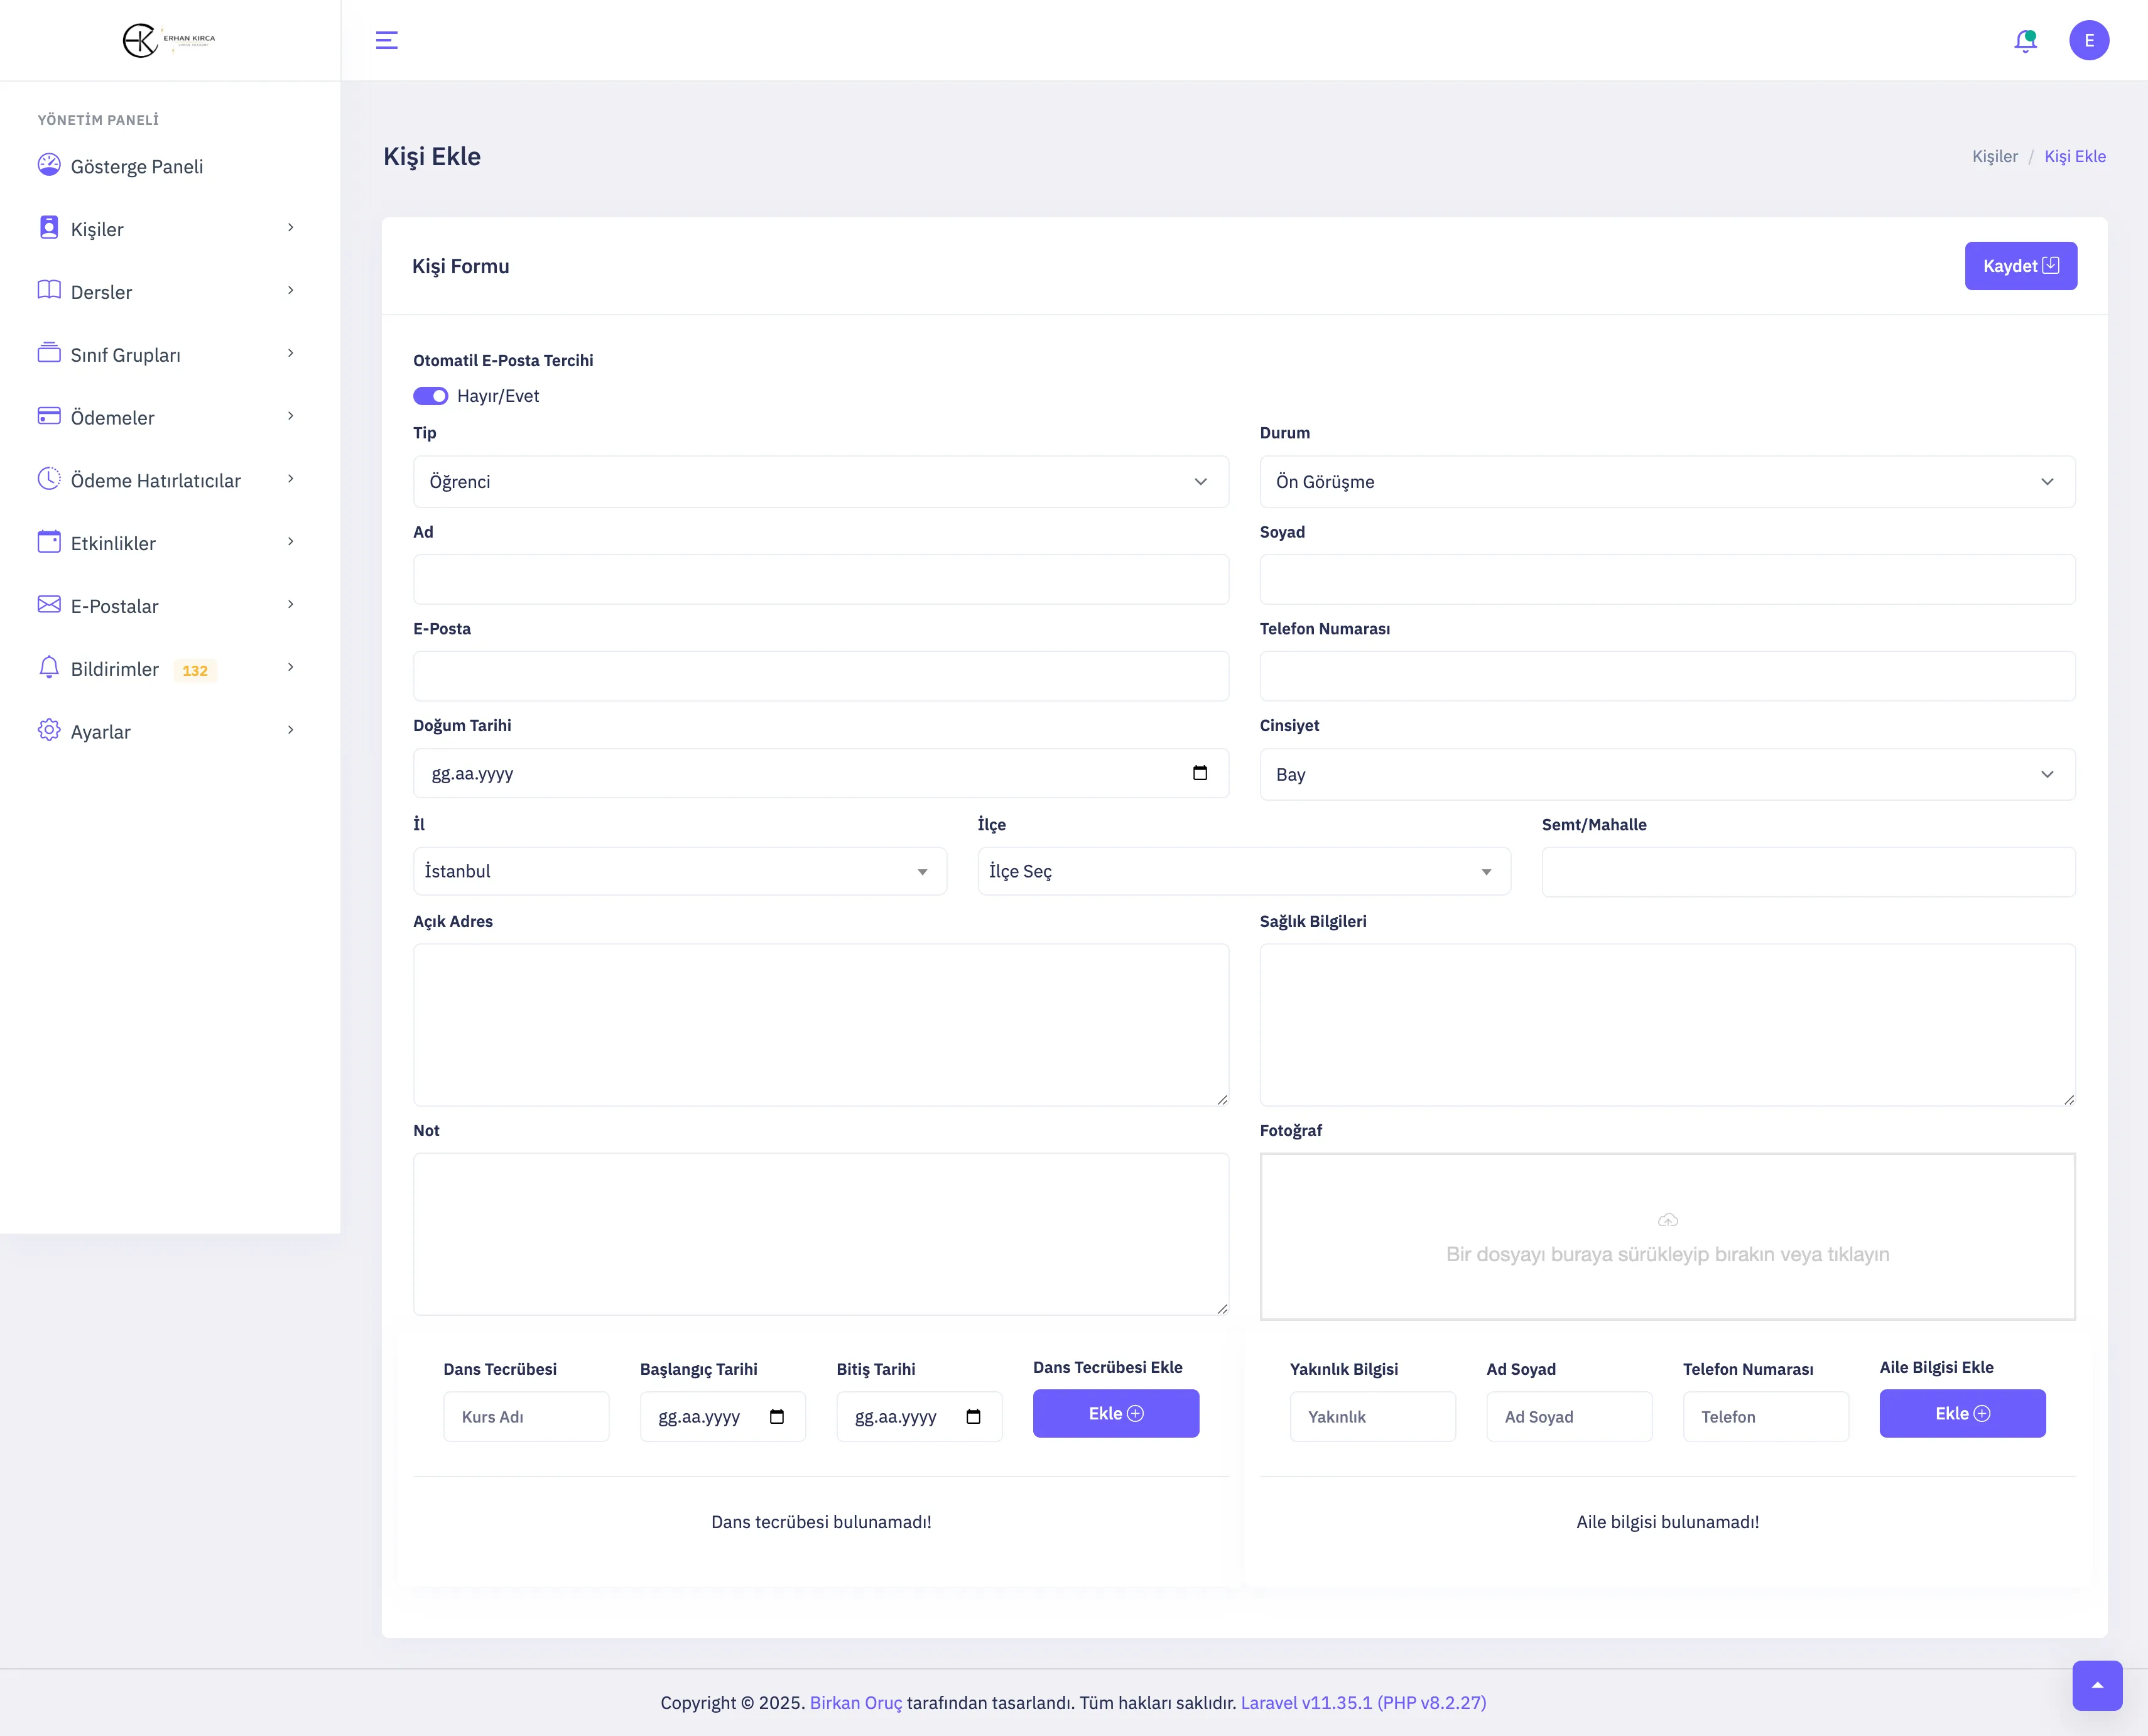Click the hamburger menu icon
The height and width of the screenshot is (1736, 2148).
click(386, 40)
